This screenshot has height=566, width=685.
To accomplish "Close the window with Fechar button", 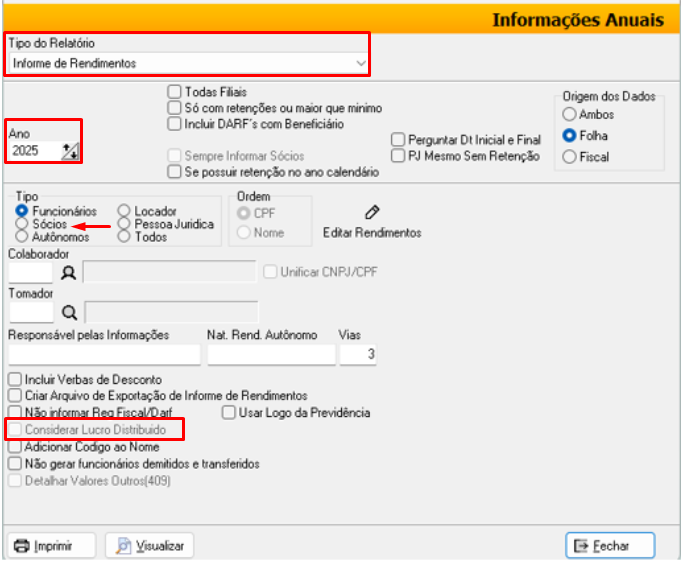I will (610, 545).
